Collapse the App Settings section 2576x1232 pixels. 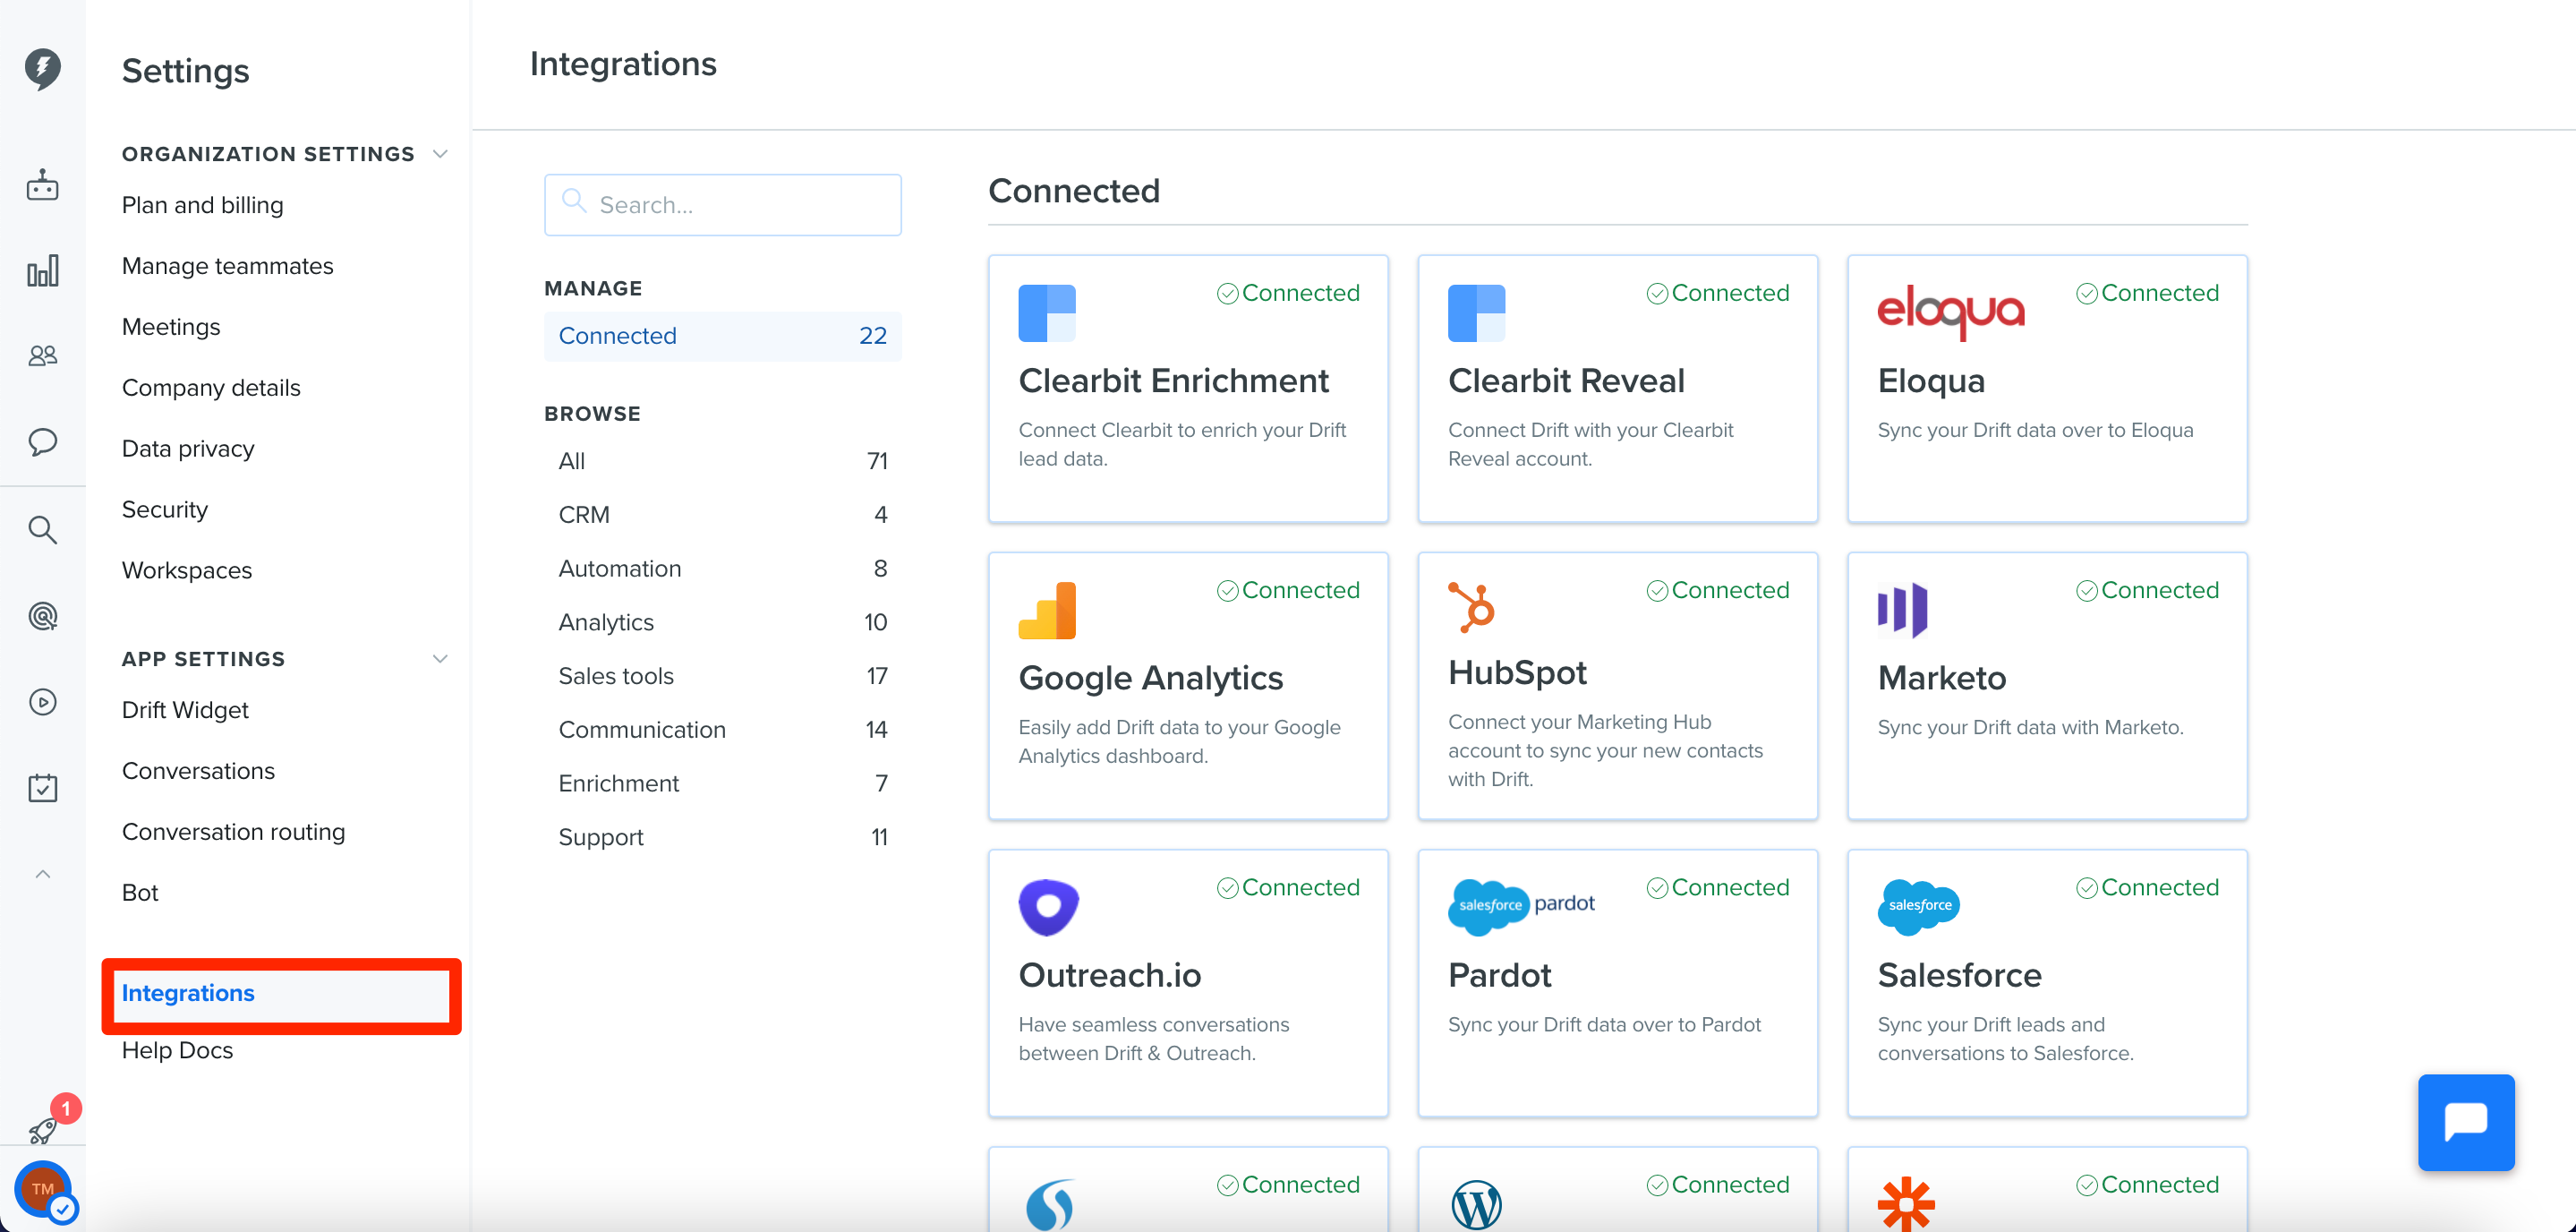440,658
